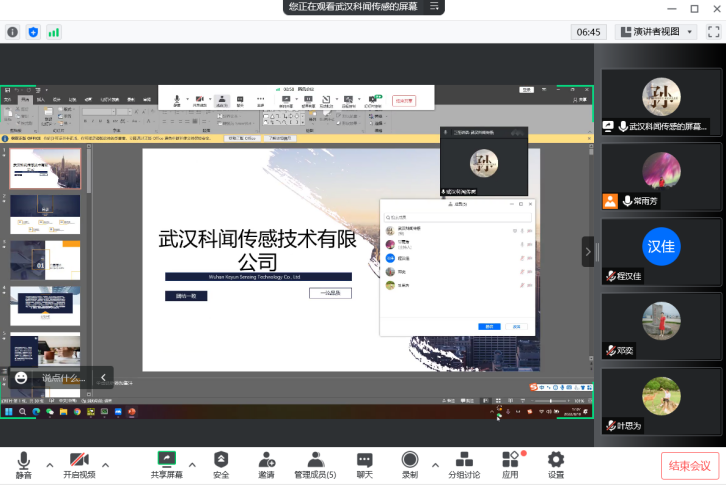Show meeting info via top-left info icon

pyautogui.click(x=13, y=32)
